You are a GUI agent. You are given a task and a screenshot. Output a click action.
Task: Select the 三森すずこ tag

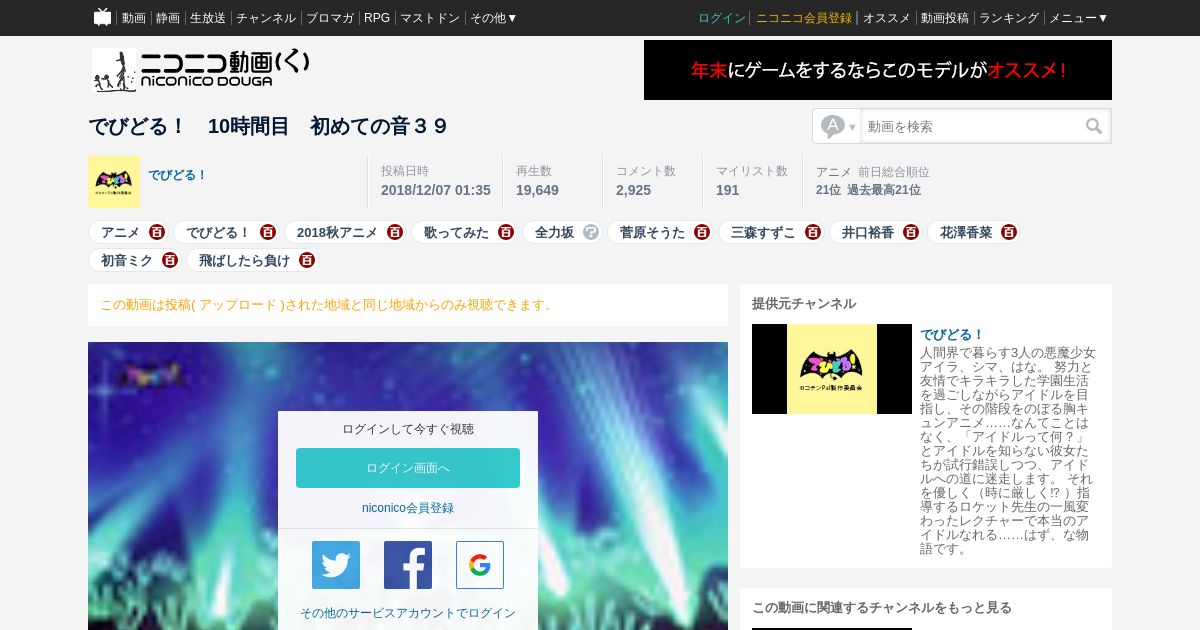[x=763, y=232]
